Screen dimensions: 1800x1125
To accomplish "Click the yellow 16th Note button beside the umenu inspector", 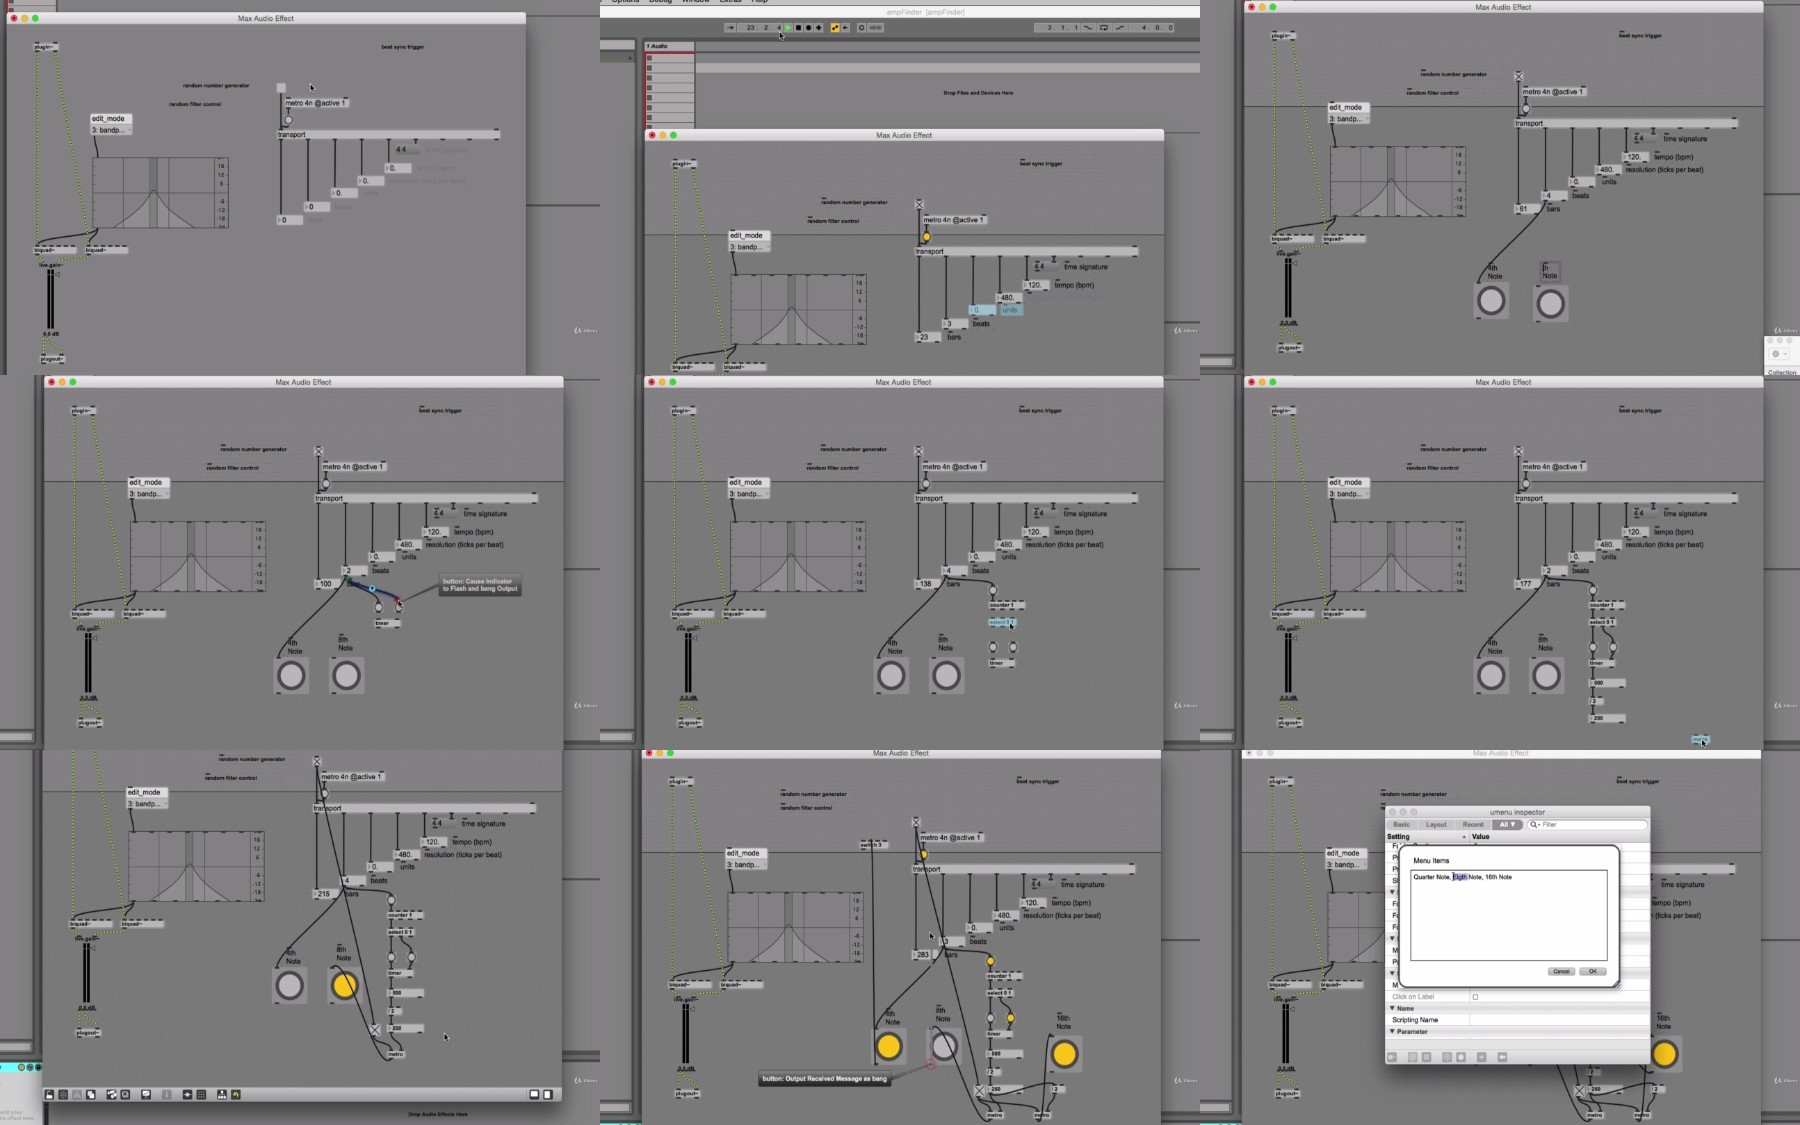I will 1664,1054.
